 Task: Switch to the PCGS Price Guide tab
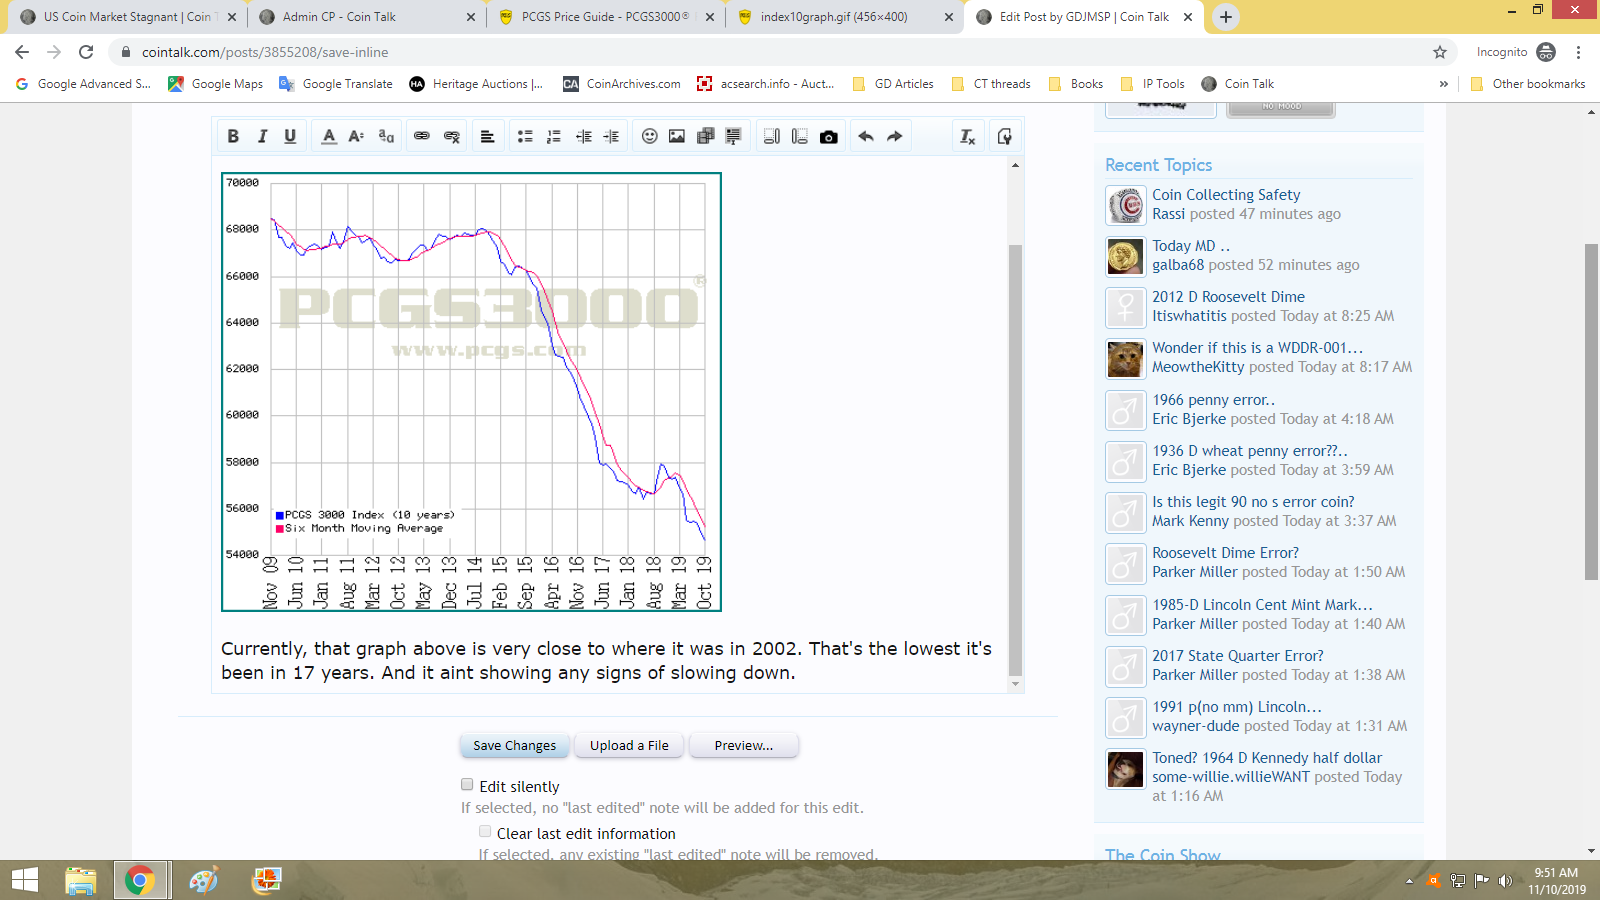[x=605, y=17]
